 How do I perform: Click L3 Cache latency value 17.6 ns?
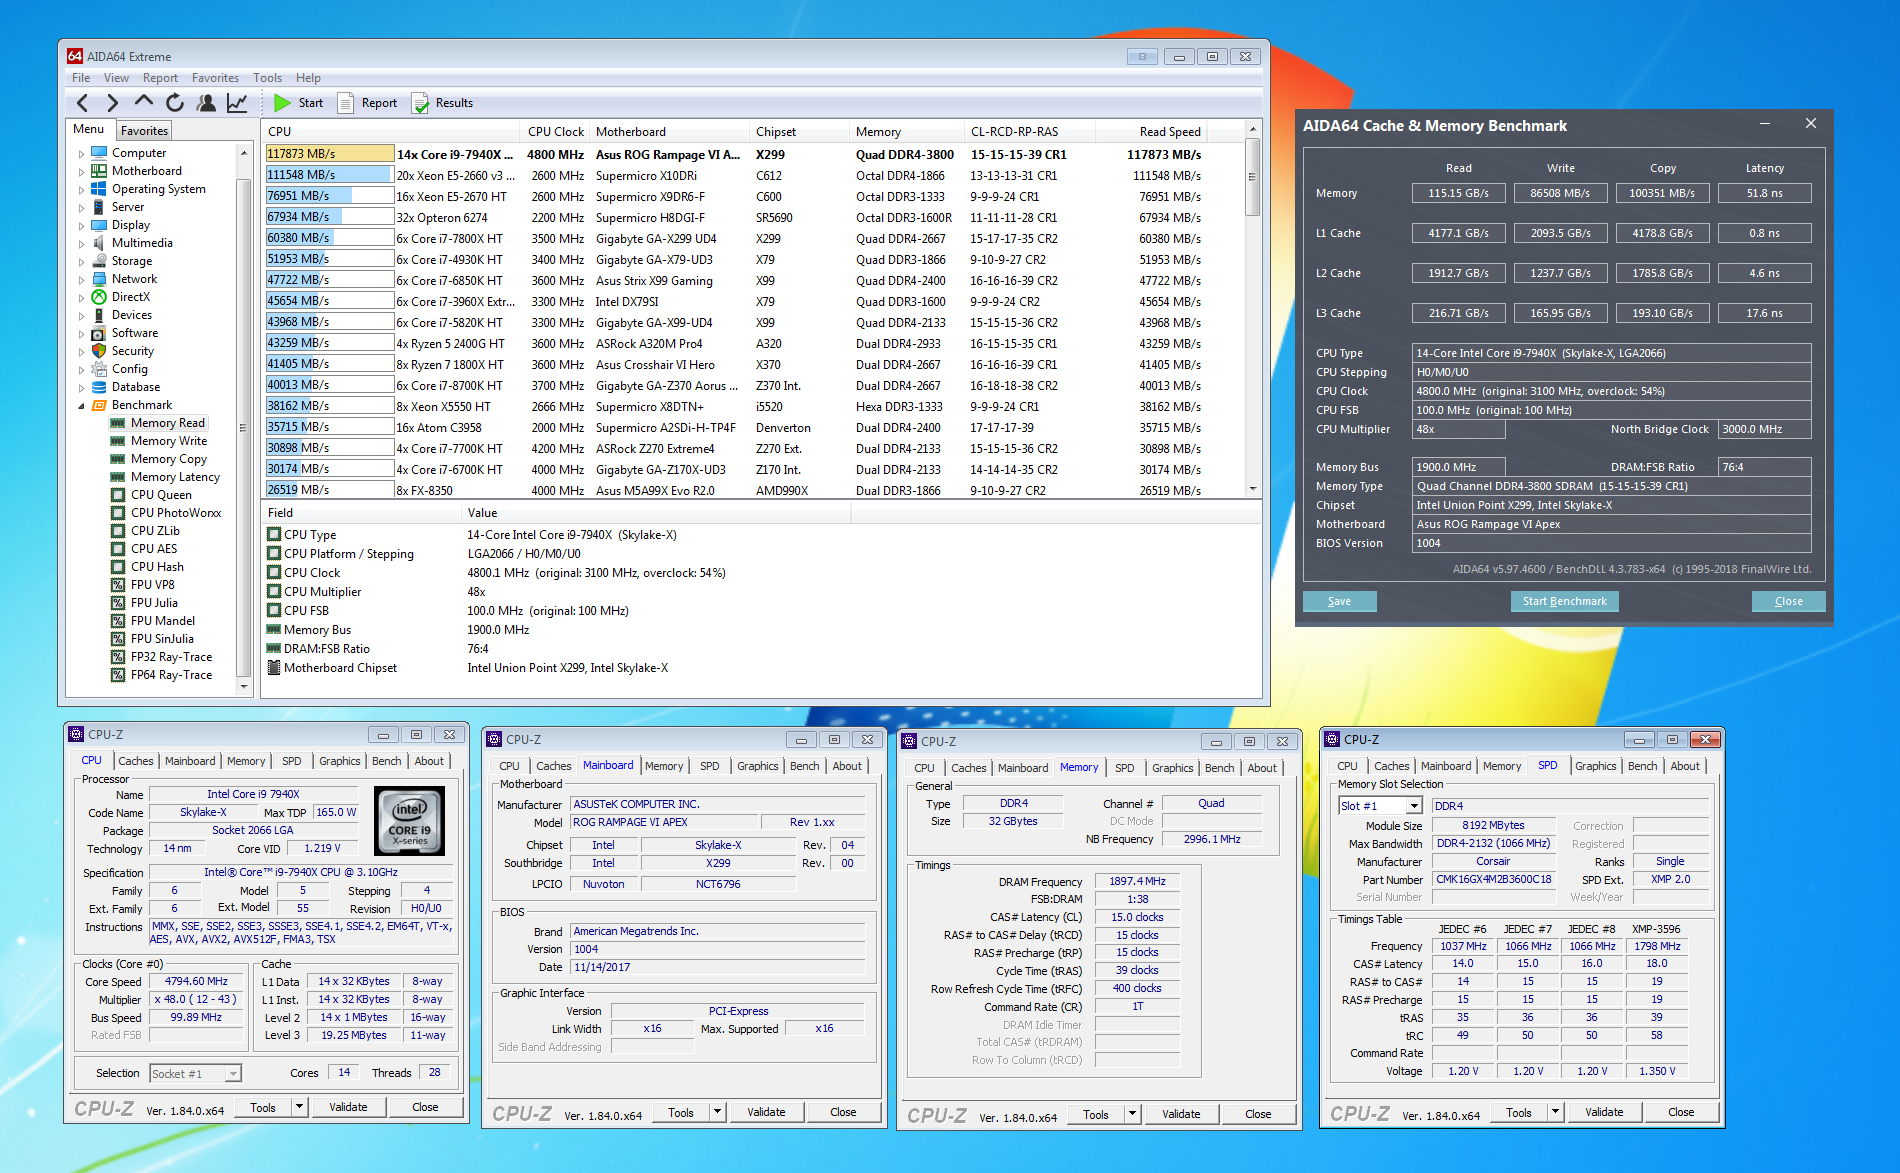pos(1764,313)
